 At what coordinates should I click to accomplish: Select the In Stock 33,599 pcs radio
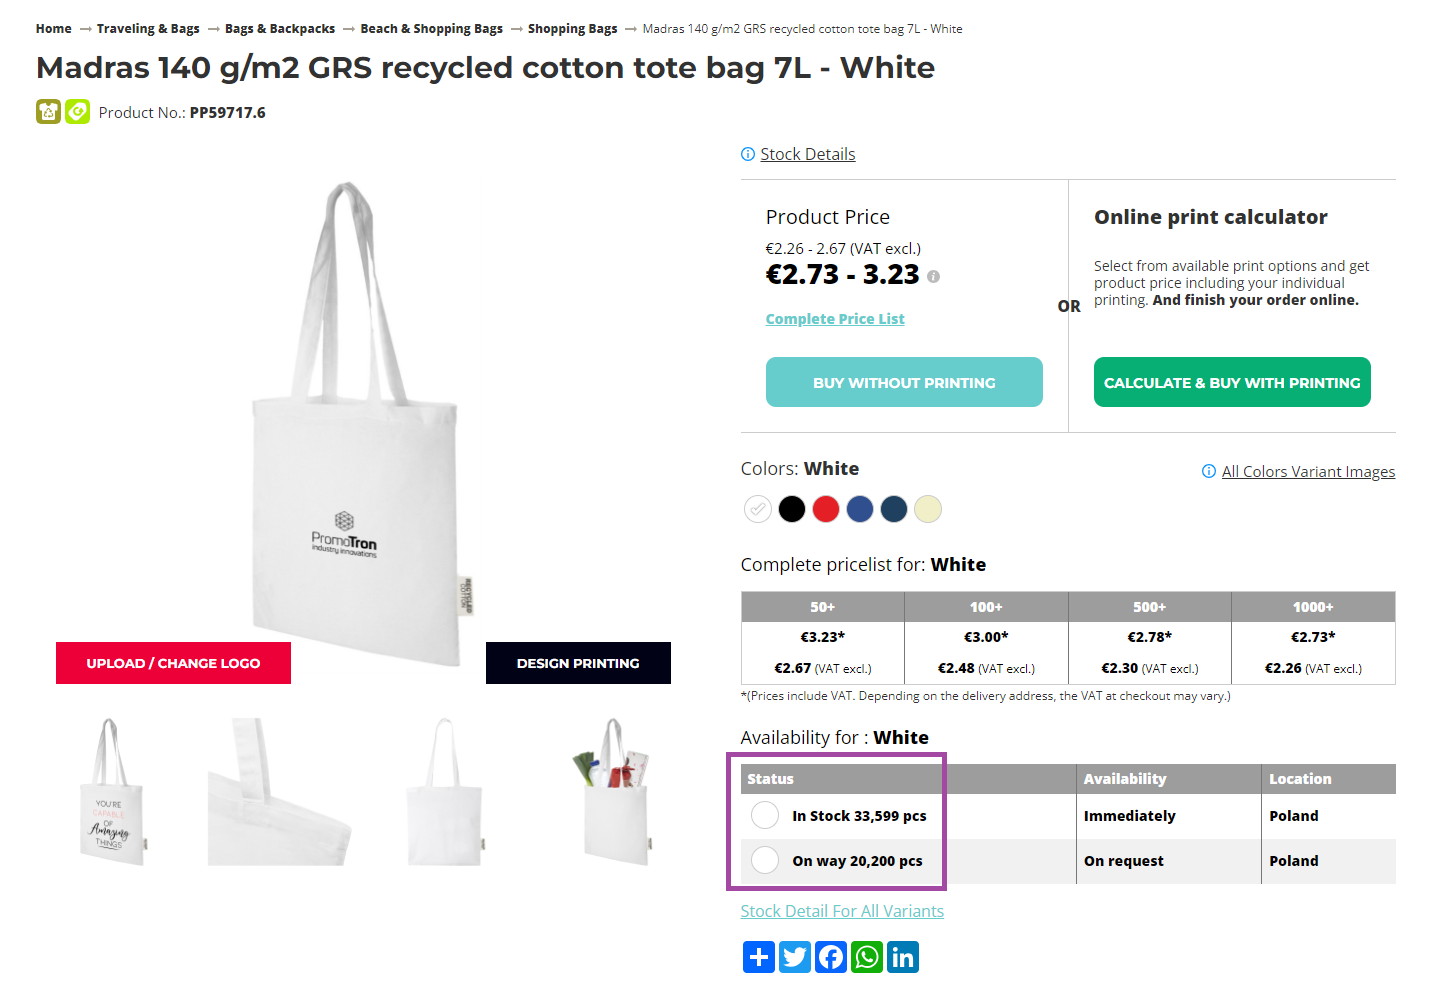[765, 815]
